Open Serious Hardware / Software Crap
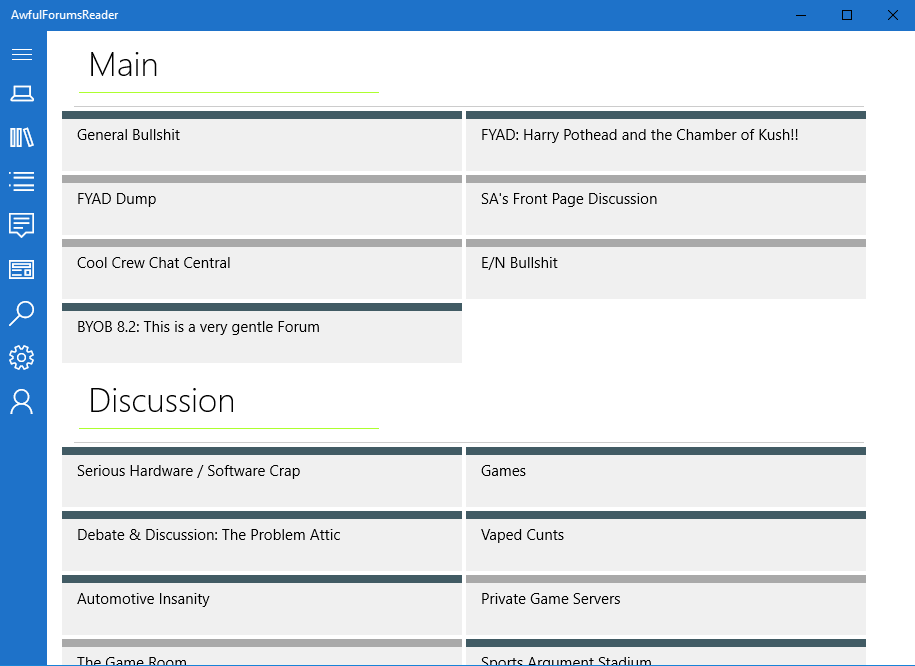915x666 pixels. click(261, 477)
